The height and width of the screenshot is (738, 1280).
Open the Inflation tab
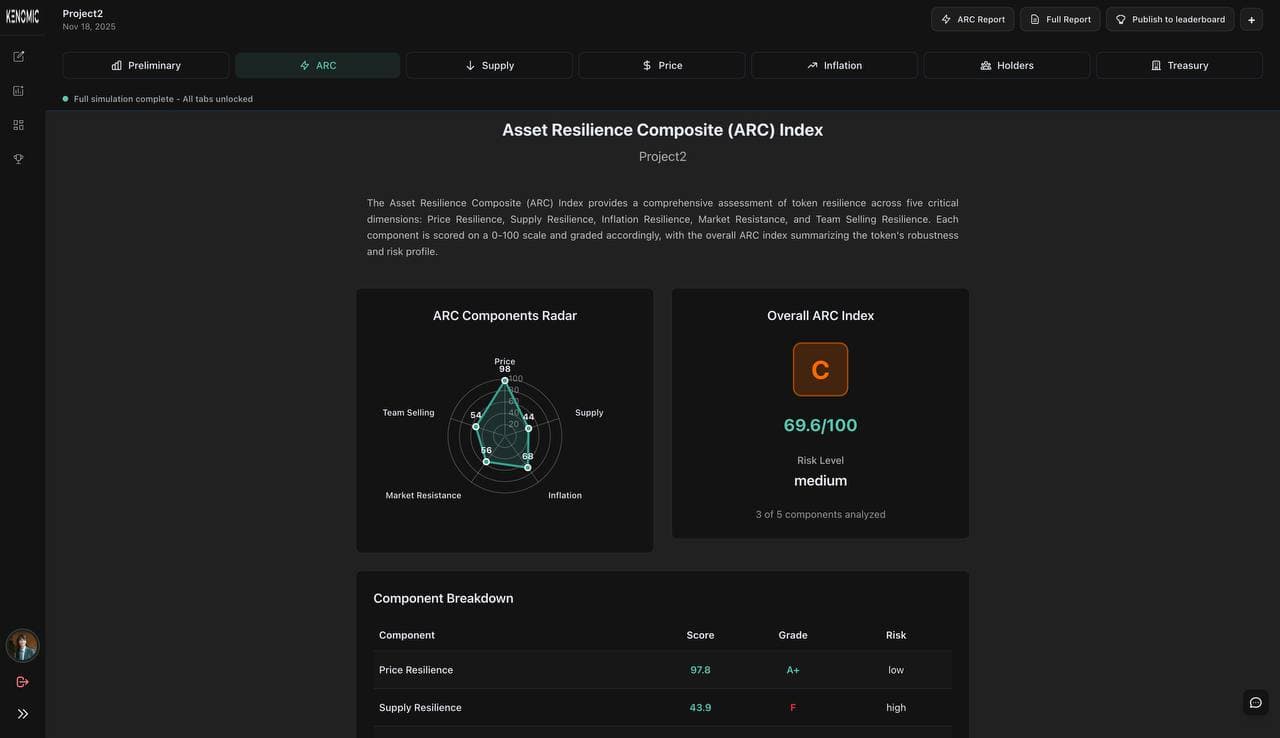pos(834,64)
